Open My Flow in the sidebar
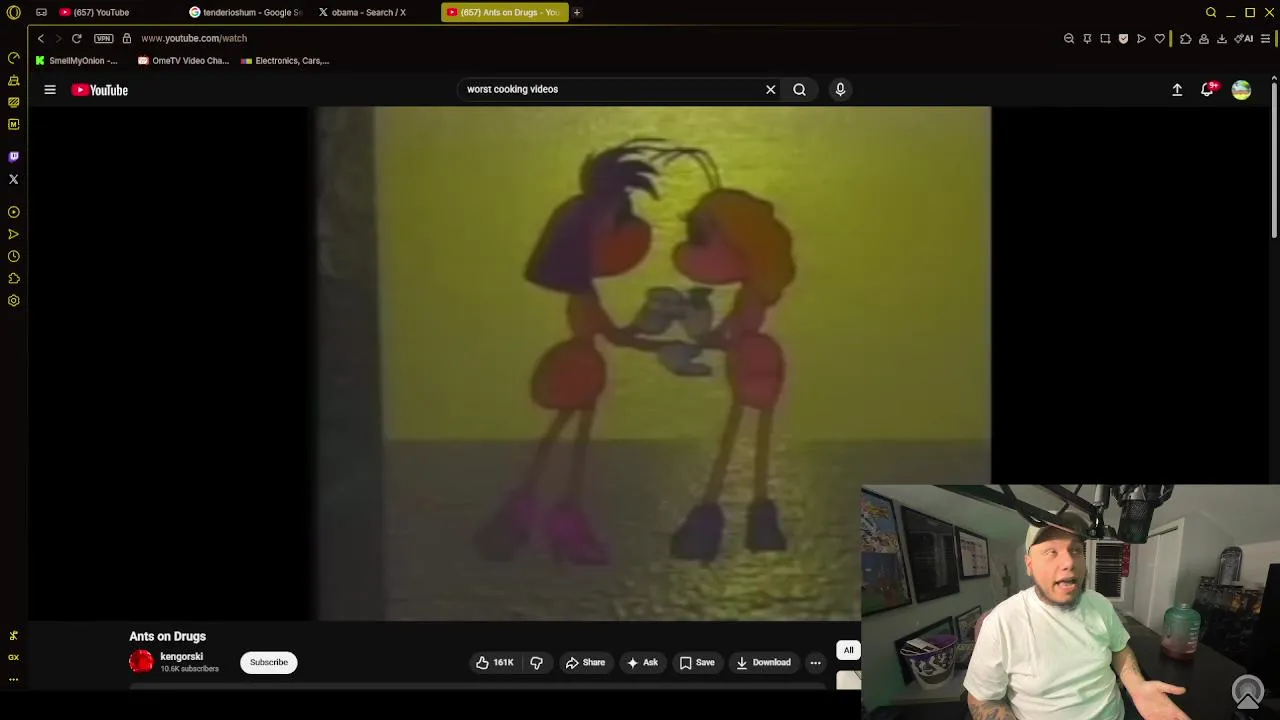The height and width of the screenshot is (720, 1280). coord(14,234)
